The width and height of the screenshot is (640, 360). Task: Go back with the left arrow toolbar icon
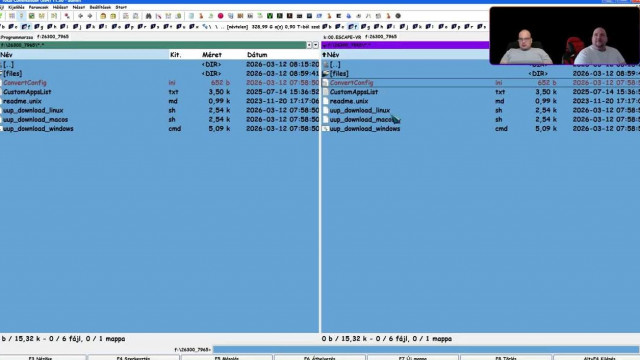[x=80, y=16]
